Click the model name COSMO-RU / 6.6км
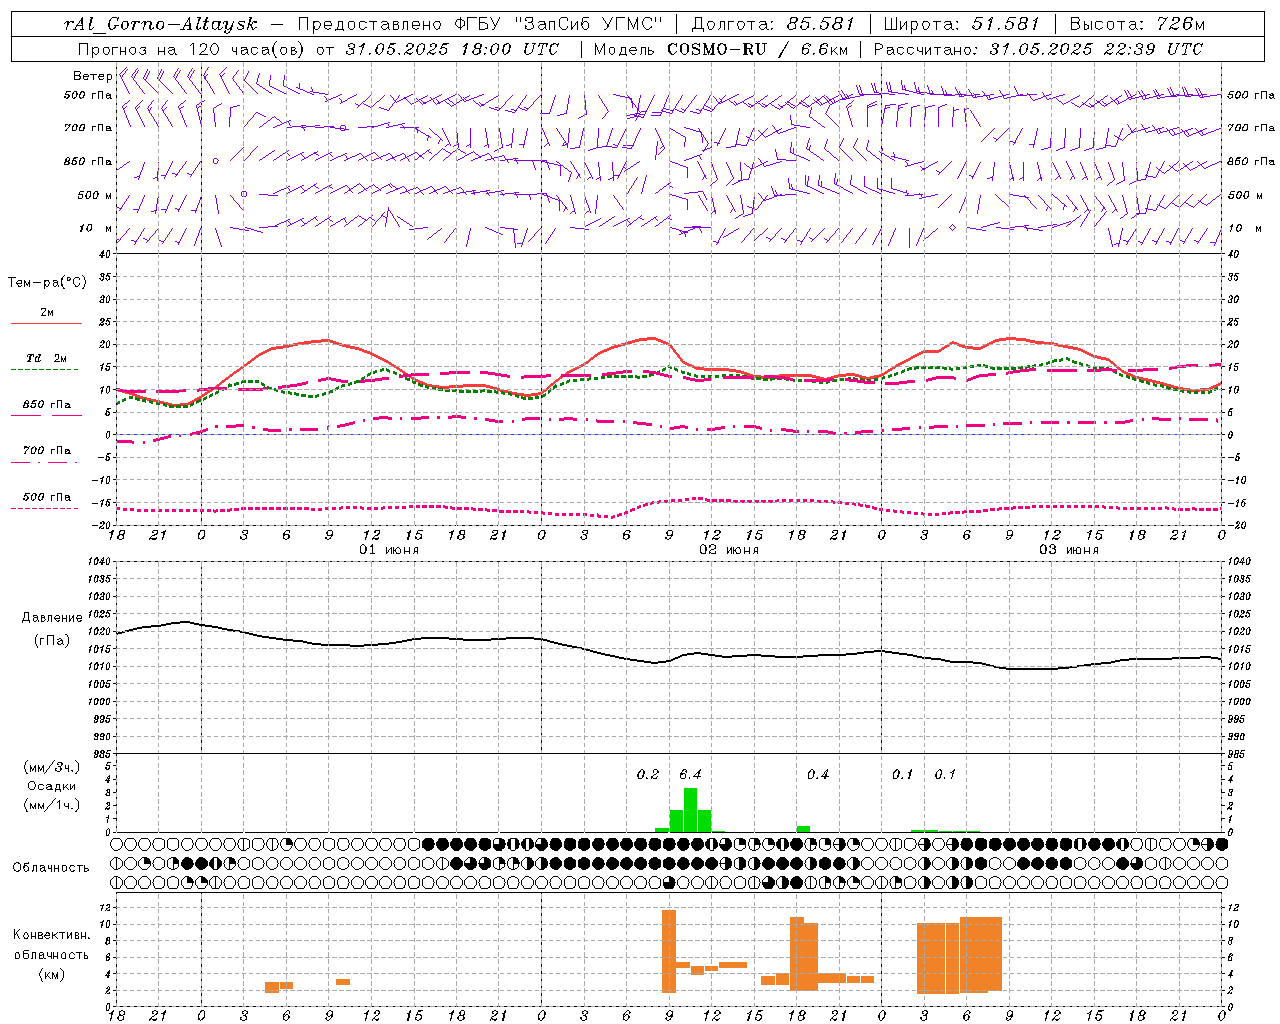The image size is (1280, 1024). tap(758, 49)
